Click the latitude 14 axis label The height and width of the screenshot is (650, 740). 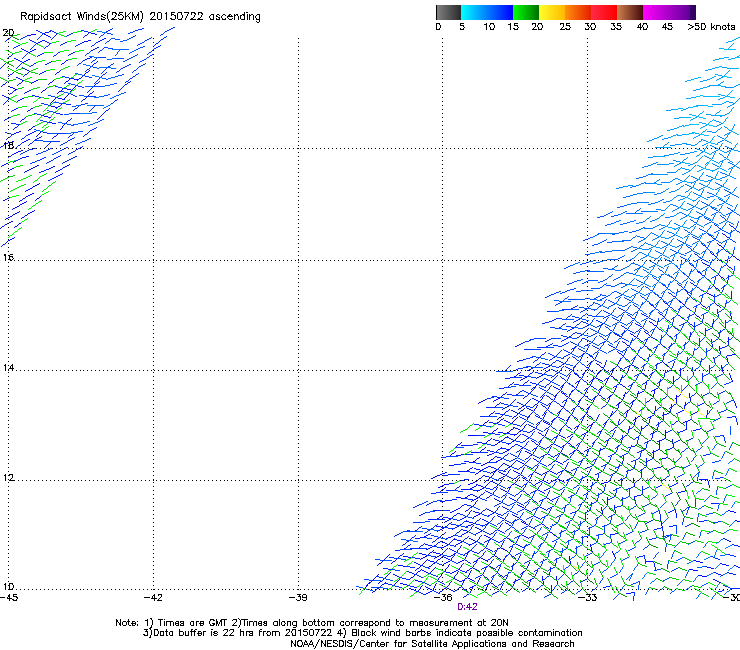[x=8, y=367]
